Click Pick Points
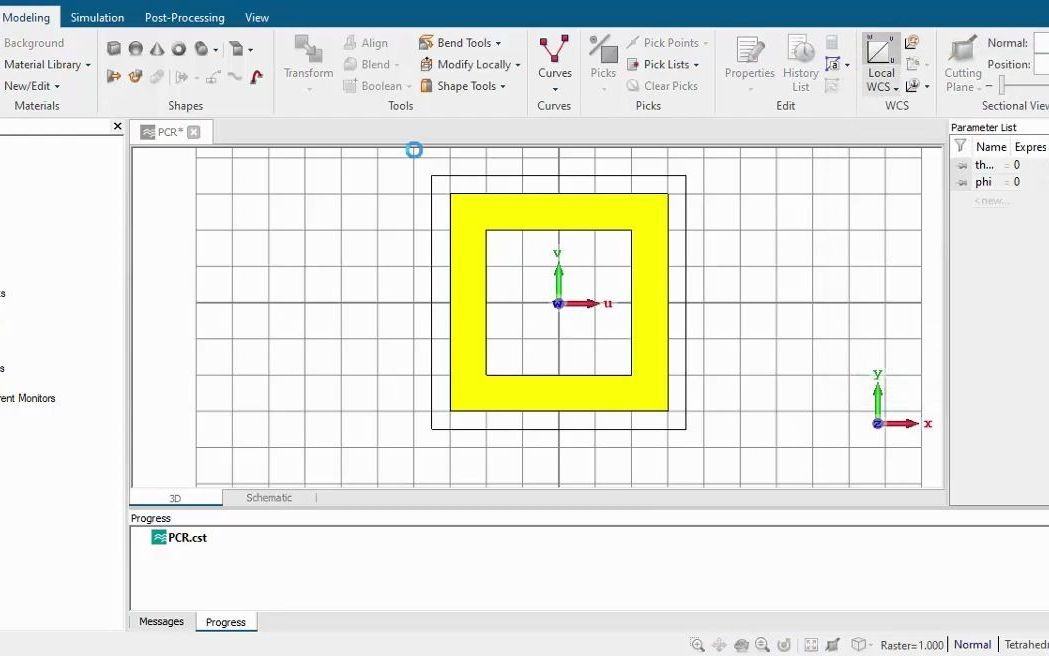 [667, 43]
